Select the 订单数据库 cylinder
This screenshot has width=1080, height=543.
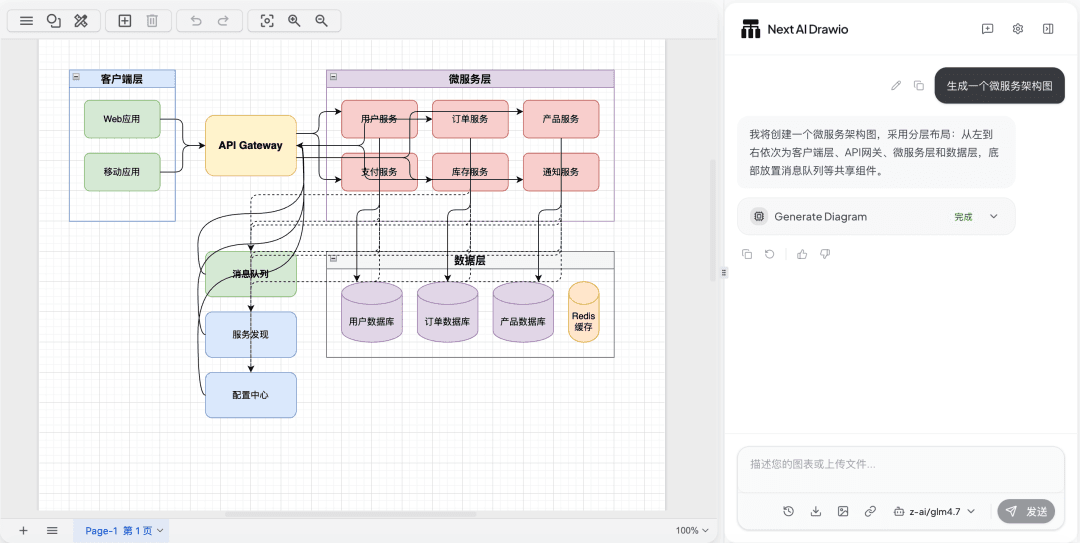click(x=448, y=312)
